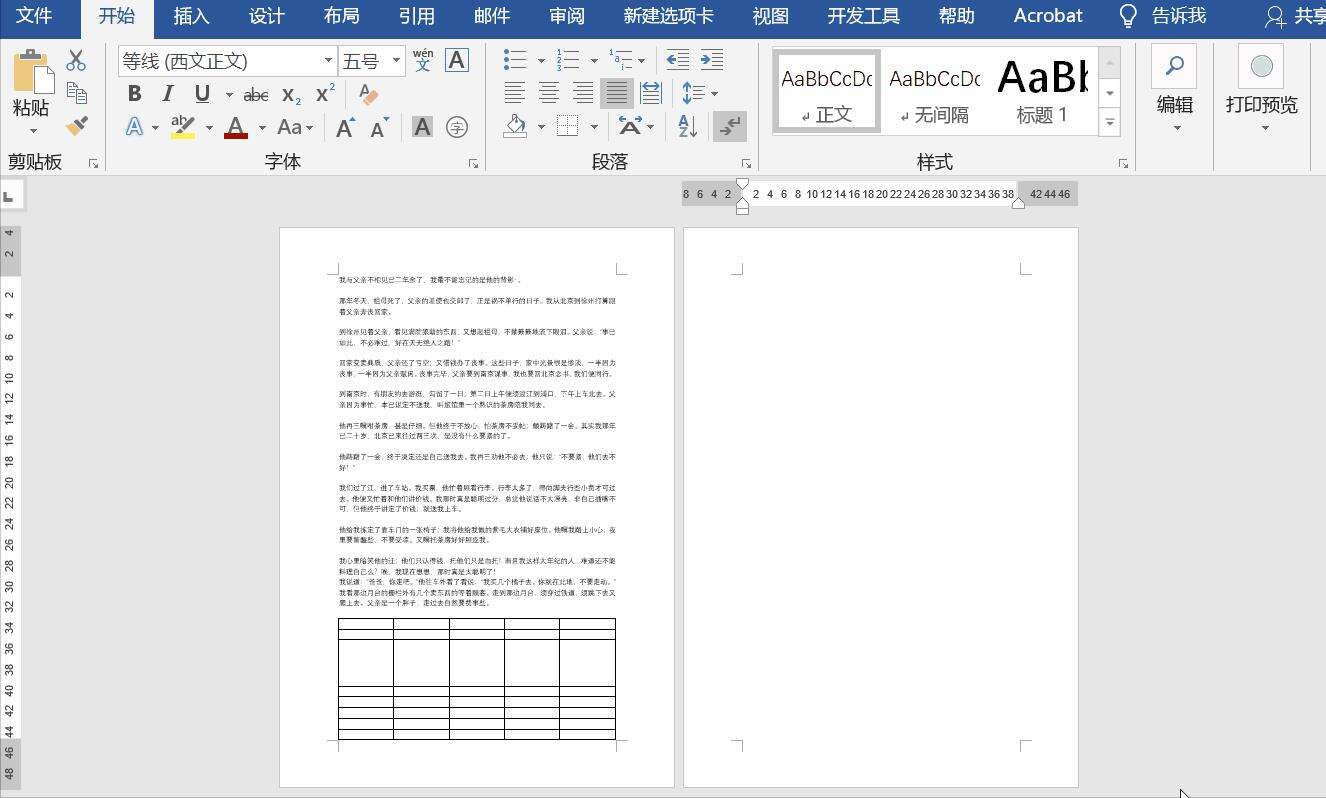Open the Change Case Aa menu
This screenshot has height=798, width=1326.
pyautogui.click(x=295, y=127)
